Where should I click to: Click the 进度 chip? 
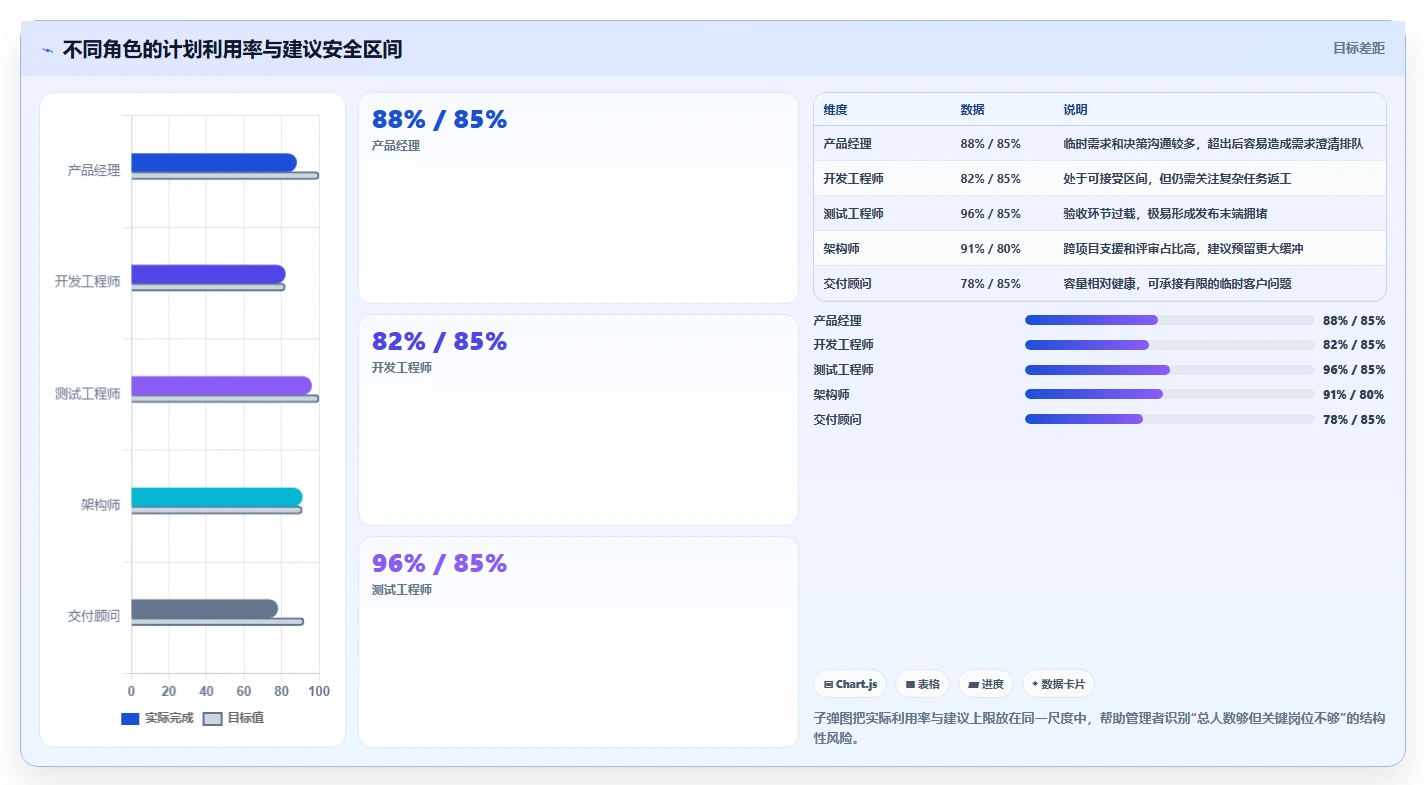click(x=985, y=684)
